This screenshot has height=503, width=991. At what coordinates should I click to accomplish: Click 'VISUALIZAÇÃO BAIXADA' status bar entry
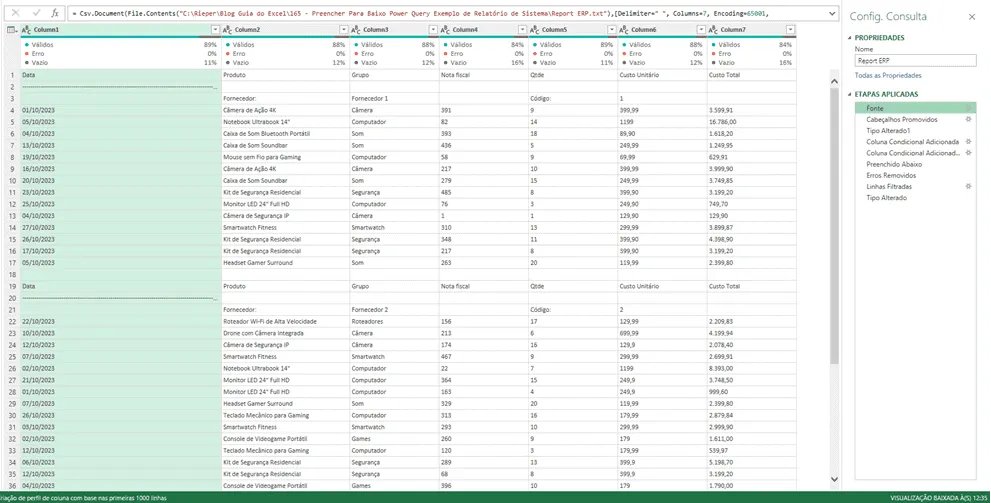click(x=940, y=498)
